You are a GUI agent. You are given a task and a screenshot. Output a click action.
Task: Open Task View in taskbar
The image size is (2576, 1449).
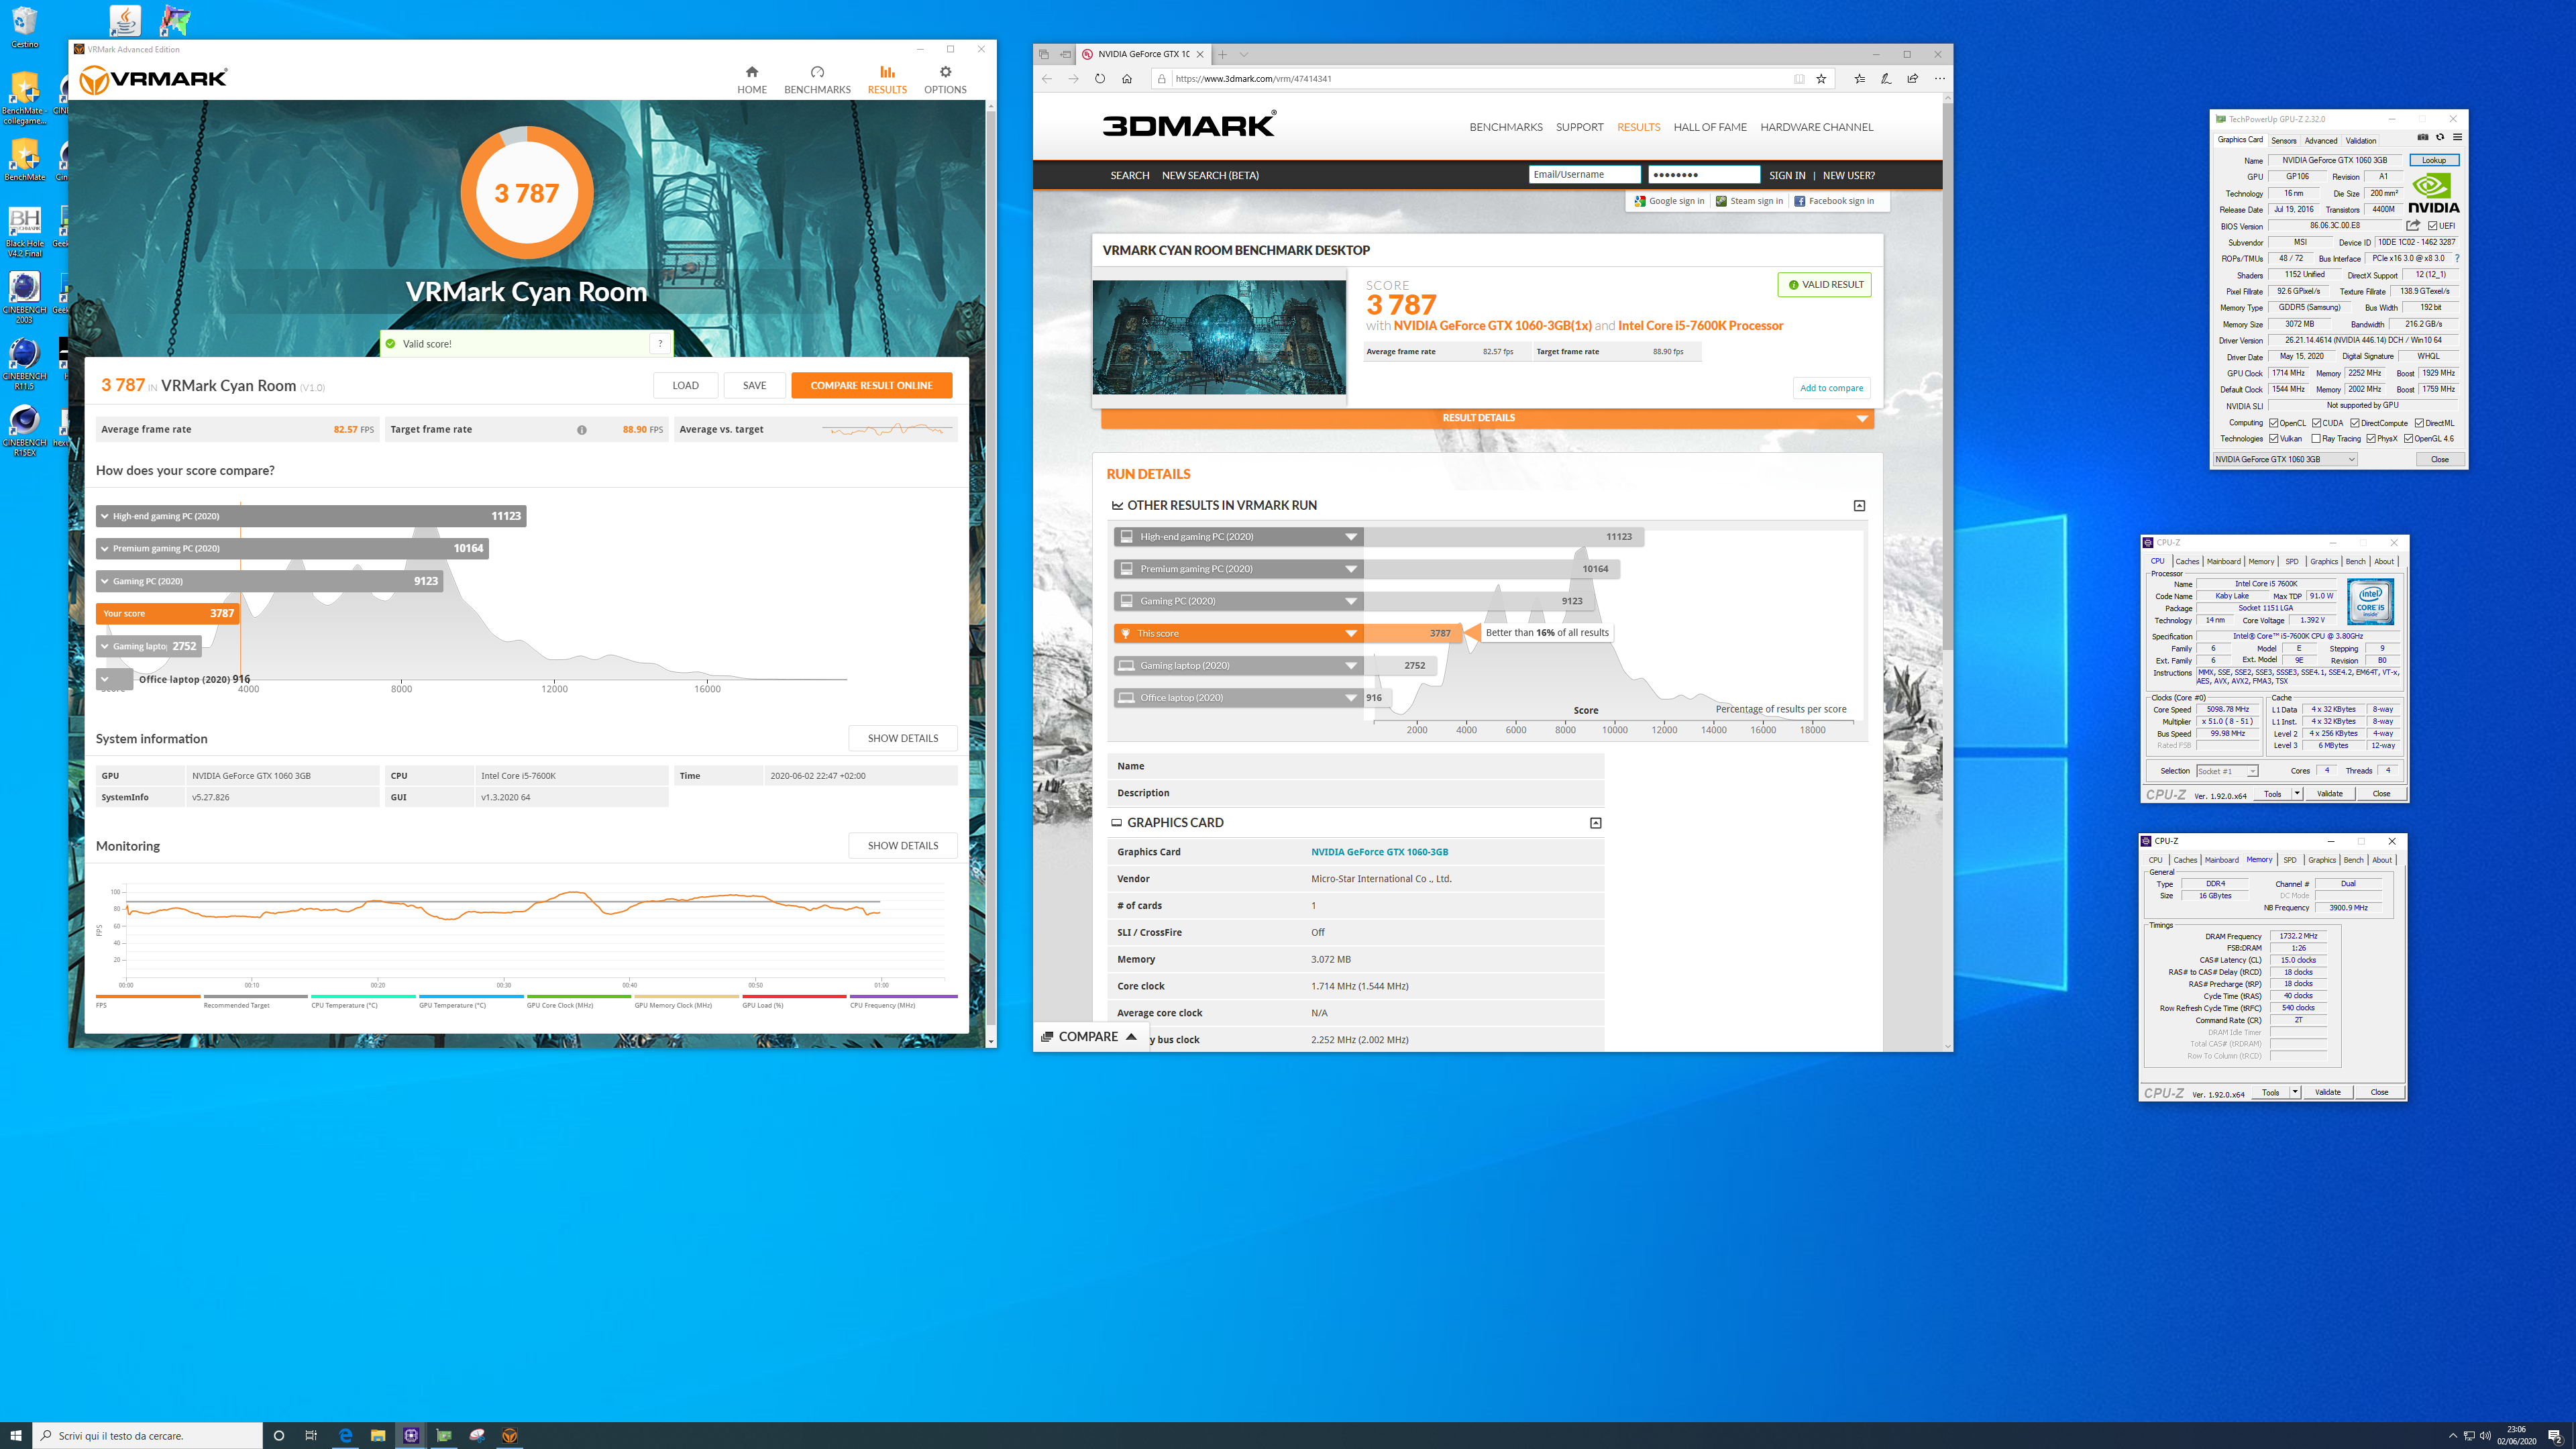click(311, 1435)
